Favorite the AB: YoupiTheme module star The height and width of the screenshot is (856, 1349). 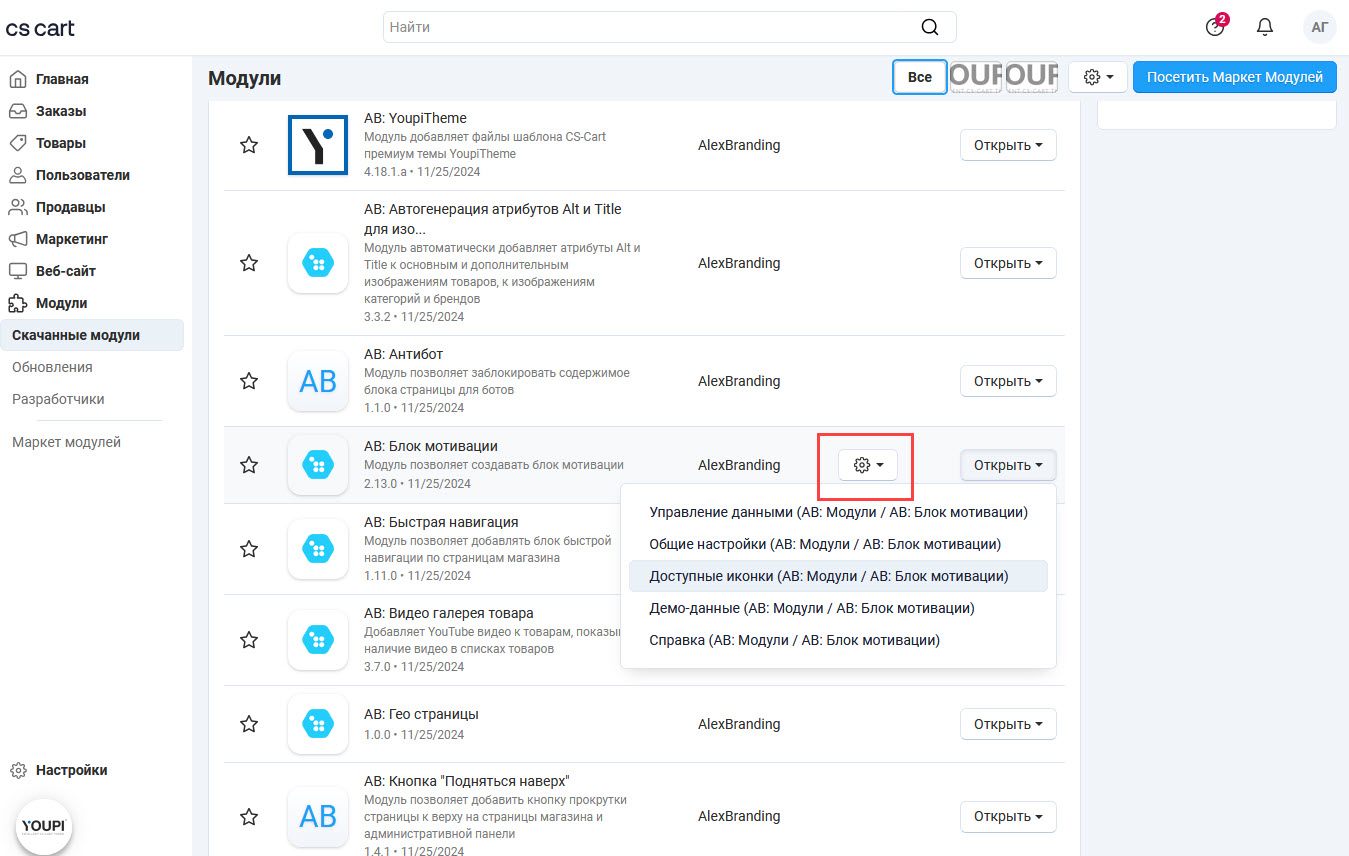pyautogui.click(x=249, y=145)
